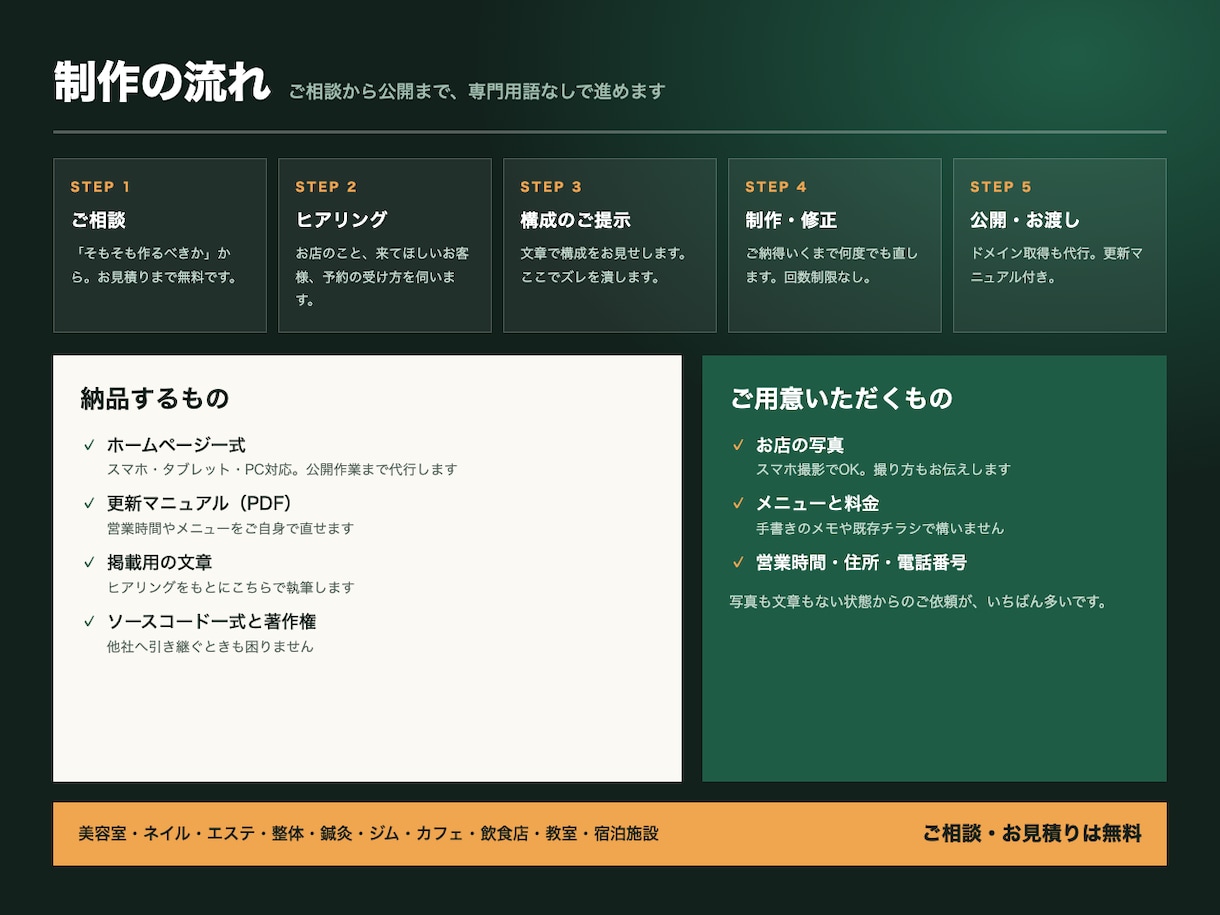Click the 営業時間・住所・電話番号 item
1220x915 pixels.
pos(862,563)
